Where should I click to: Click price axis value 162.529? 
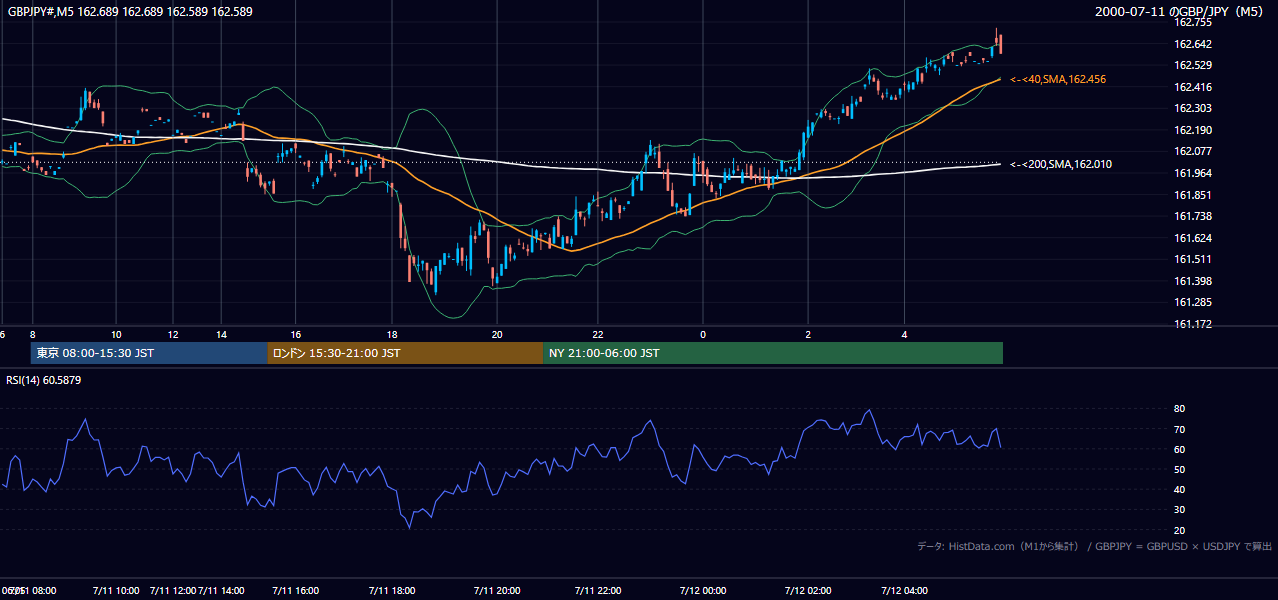tap(1192, 65)
